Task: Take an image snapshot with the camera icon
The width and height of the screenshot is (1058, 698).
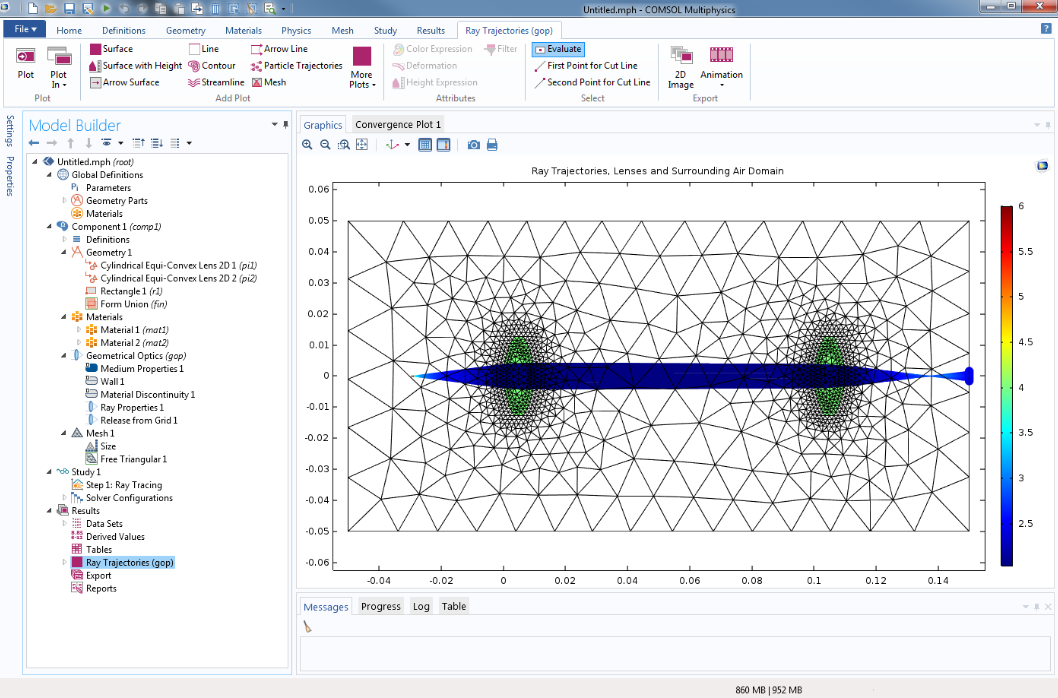Action: pos(474,144)
